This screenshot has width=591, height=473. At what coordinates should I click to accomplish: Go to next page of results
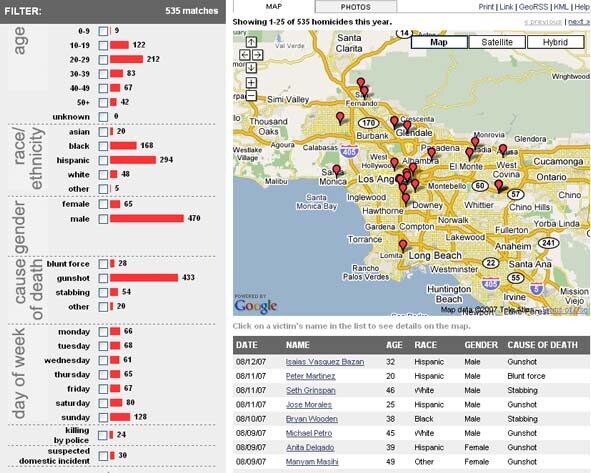pos(579,22)
